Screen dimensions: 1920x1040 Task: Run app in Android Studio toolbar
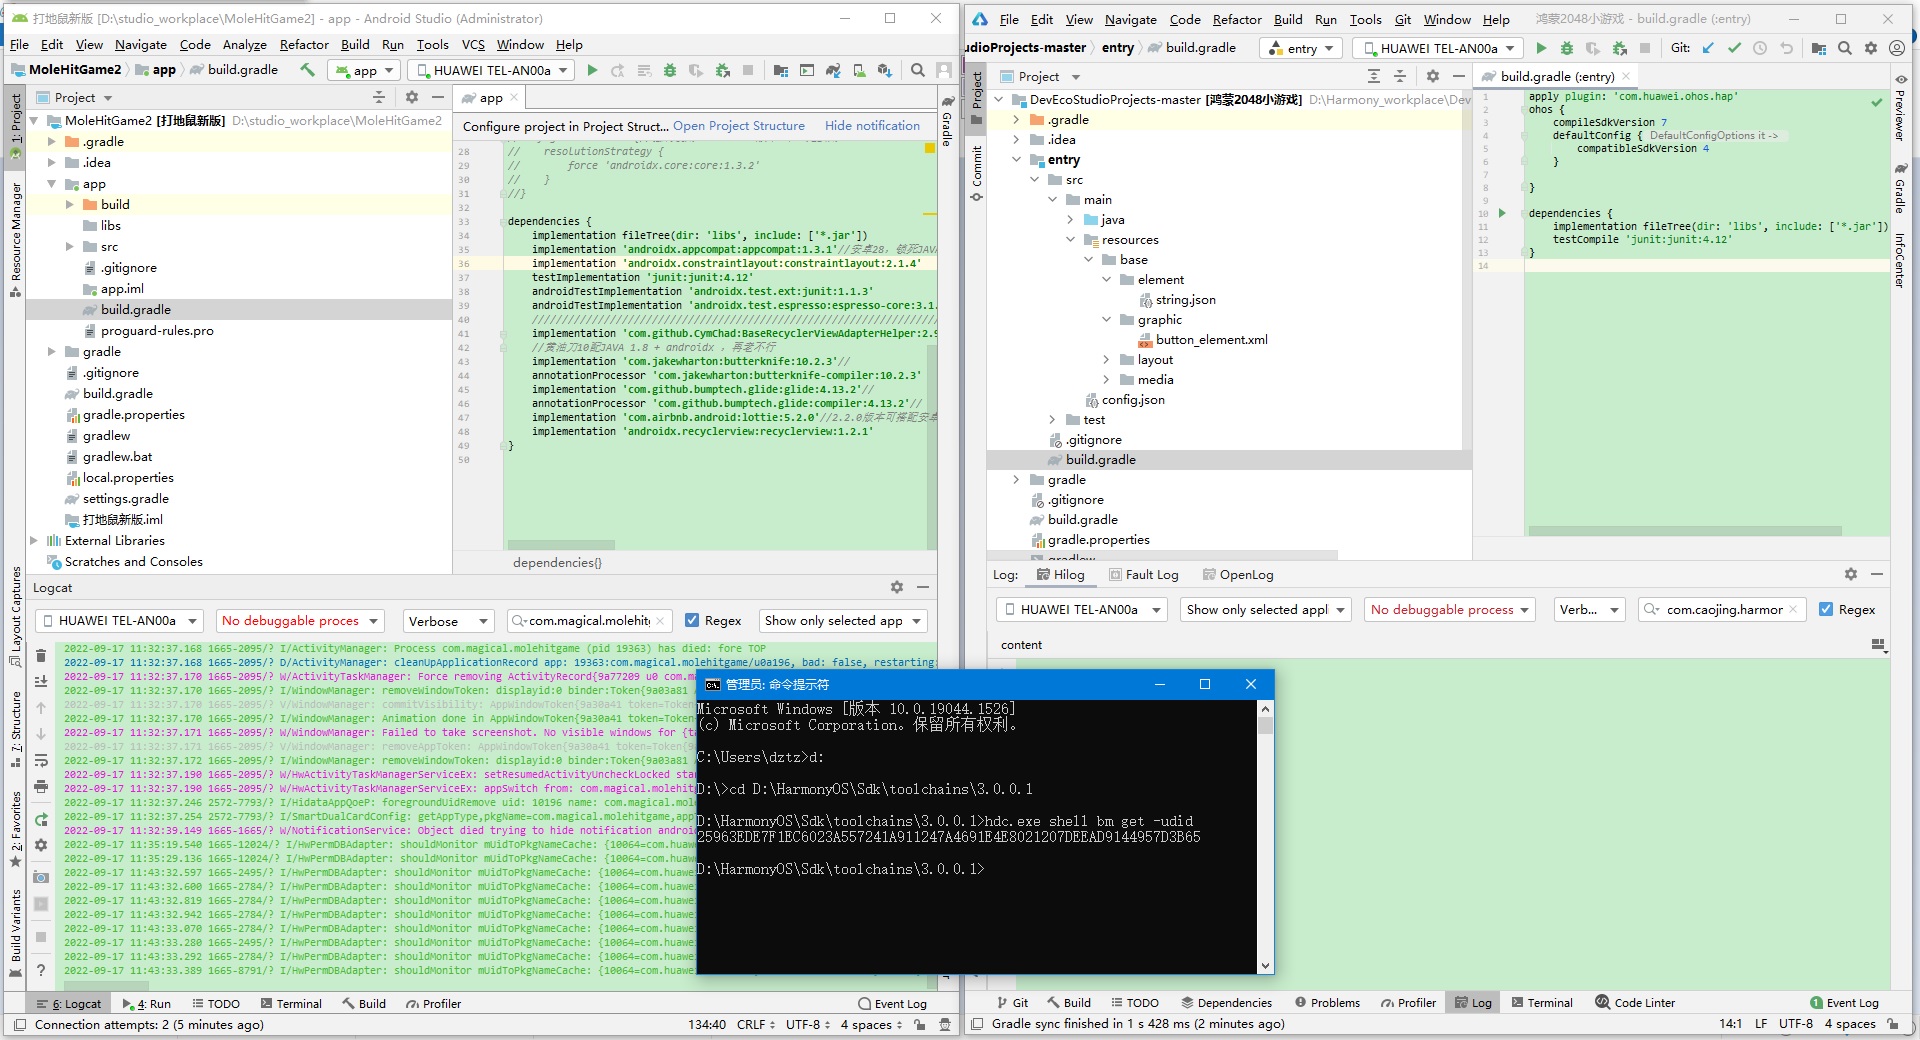pyautogui.click(x=592, y=70)
